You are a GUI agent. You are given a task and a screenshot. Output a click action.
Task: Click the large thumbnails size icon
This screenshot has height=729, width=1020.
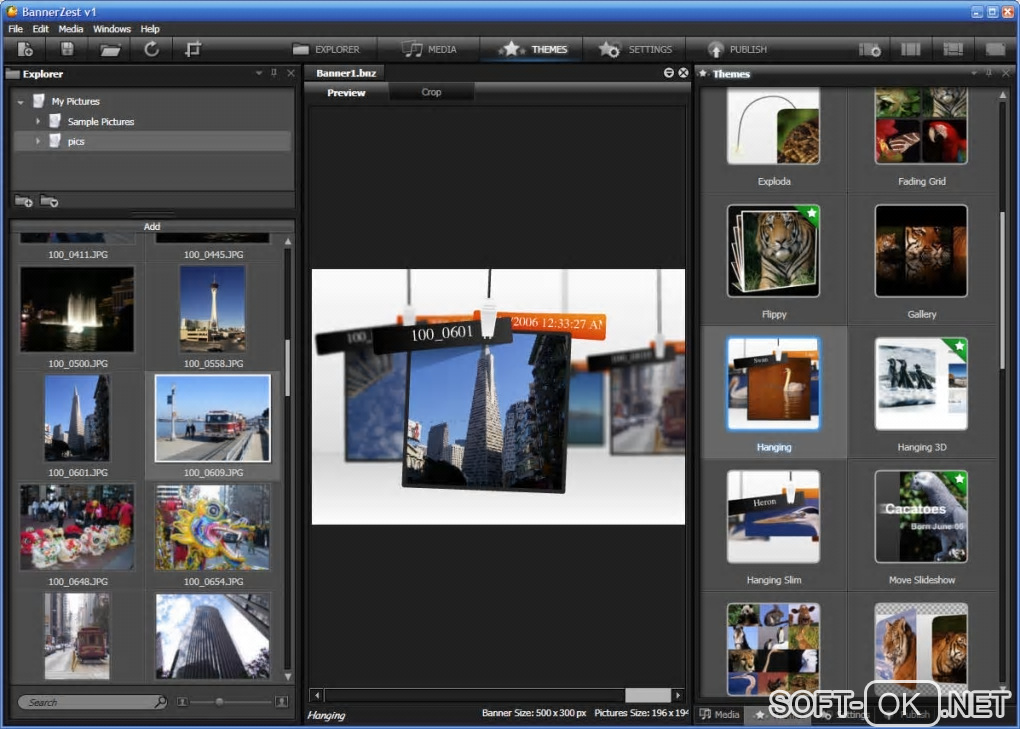[282, 702]
